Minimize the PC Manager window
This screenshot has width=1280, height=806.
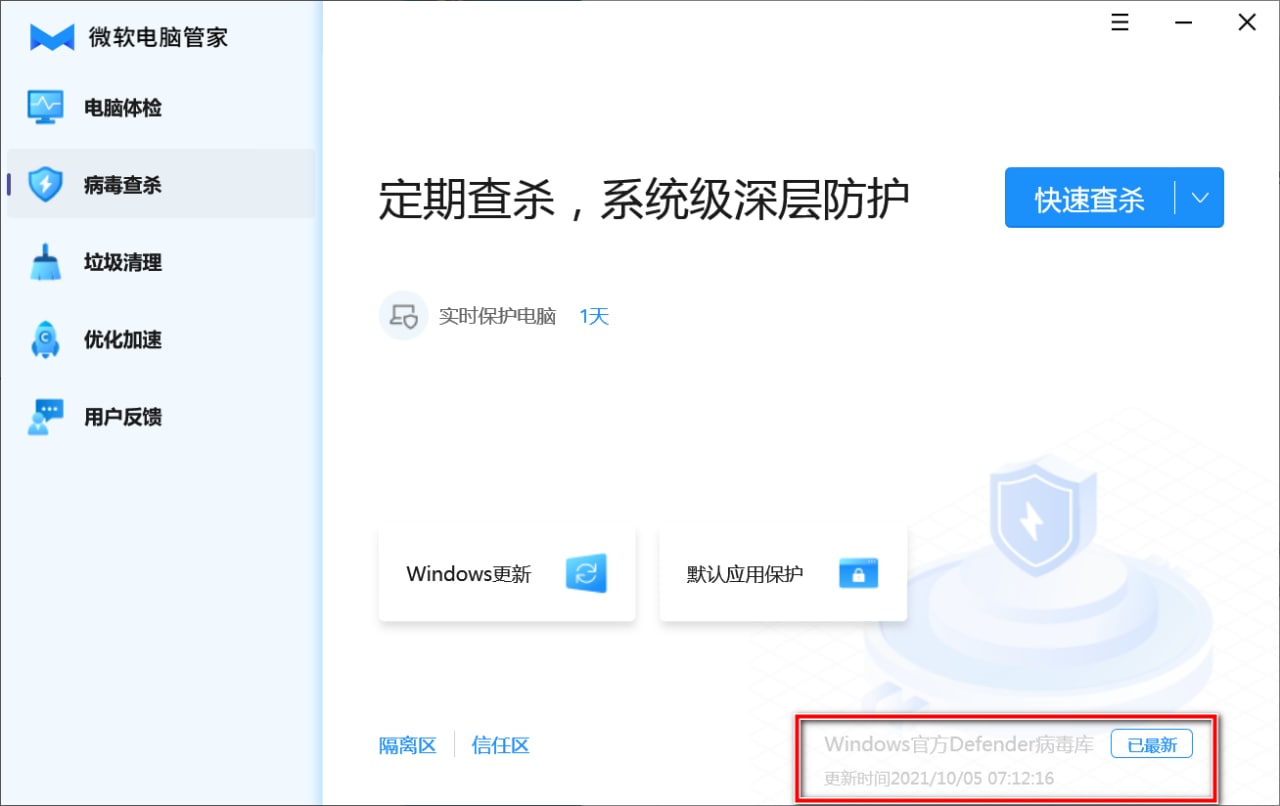point(1184,23)
